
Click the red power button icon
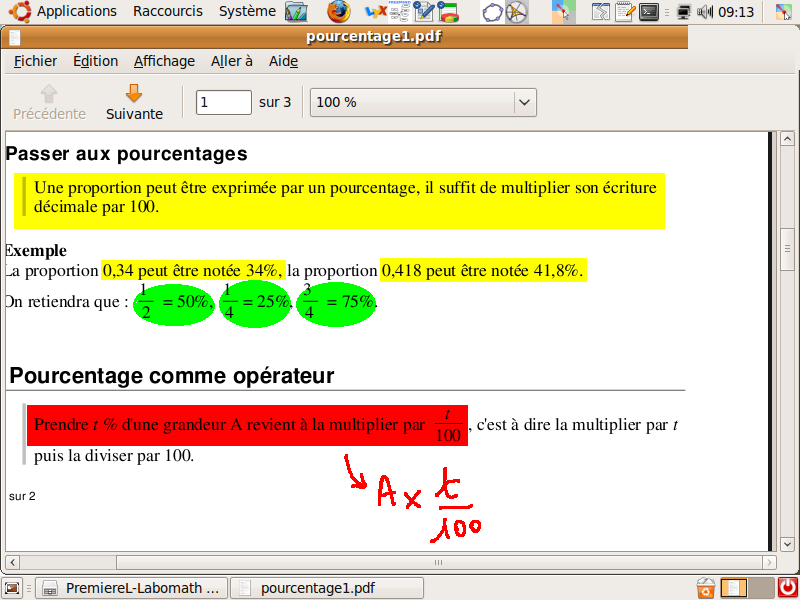point(787,588)
